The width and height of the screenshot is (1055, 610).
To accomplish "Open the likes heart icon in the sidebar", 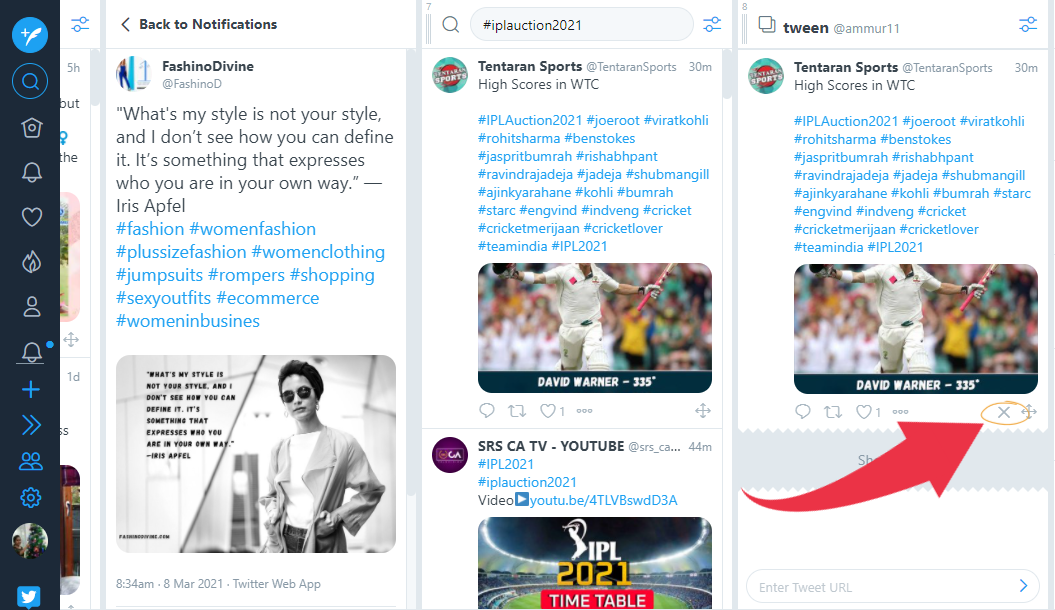I will [x=32, y=217].
